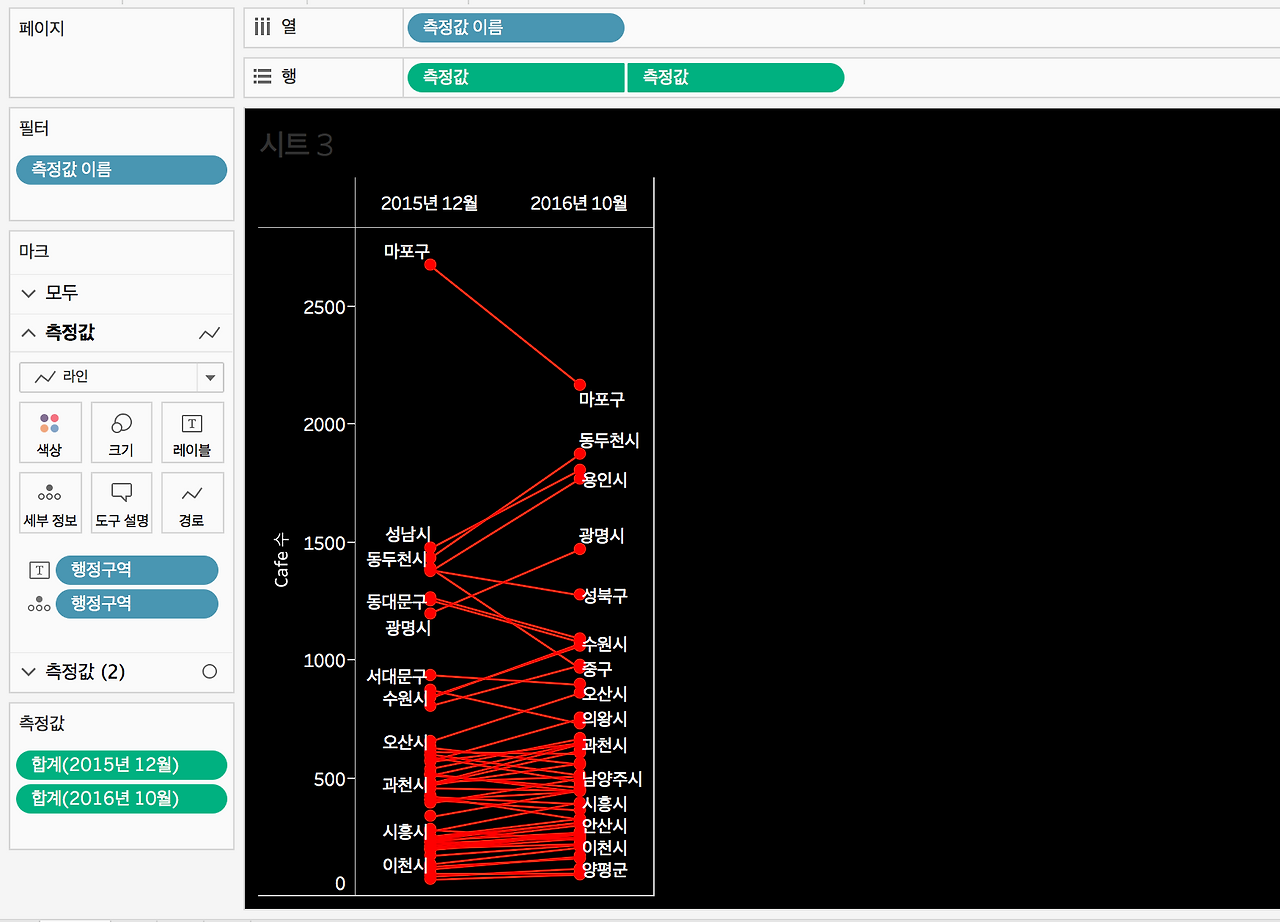Viewport: 1280px width, 922px height.
Task: Open the Label (레이블) marks card
Action: (192, 432)
